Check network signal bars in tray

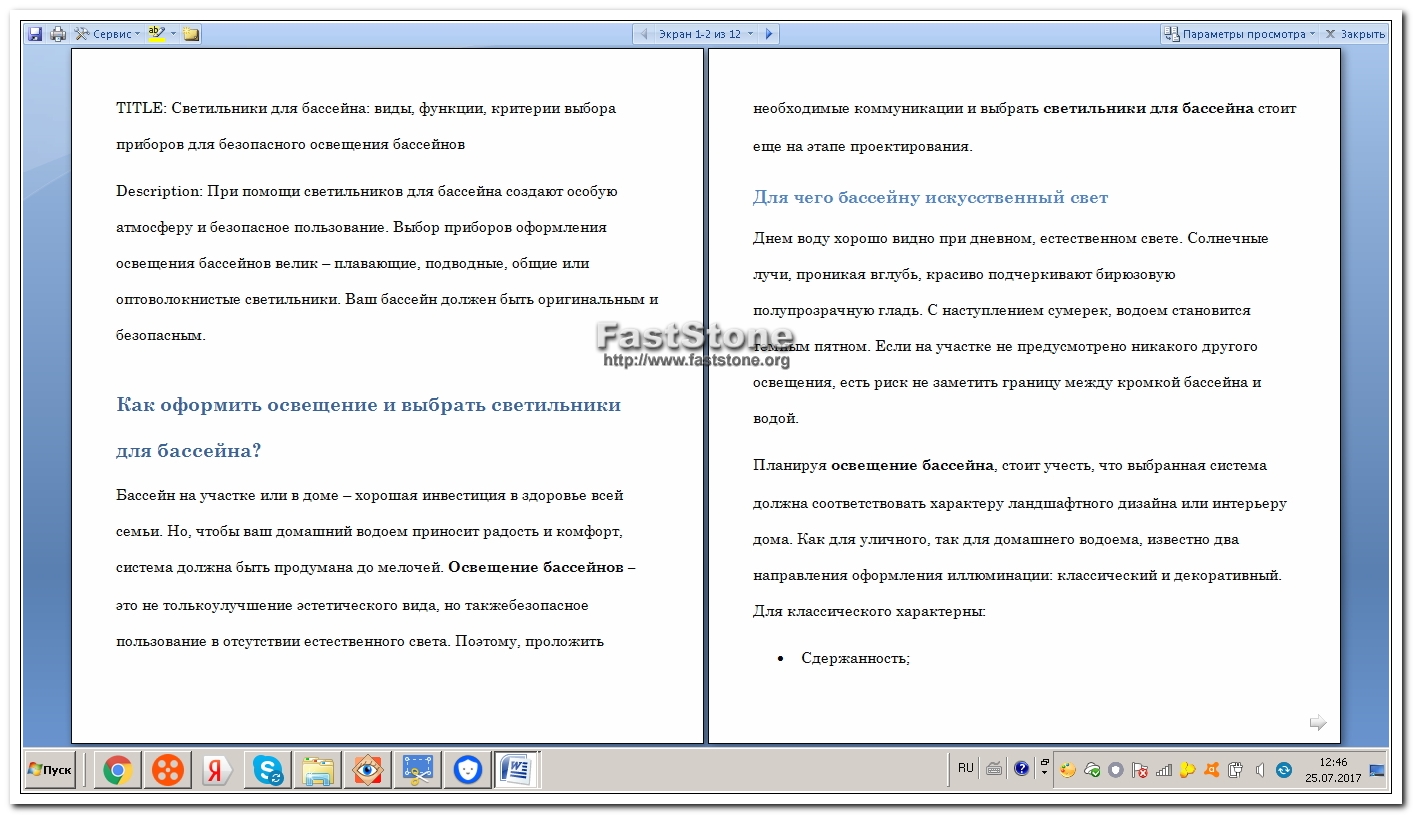click(x=1164, y=770)
